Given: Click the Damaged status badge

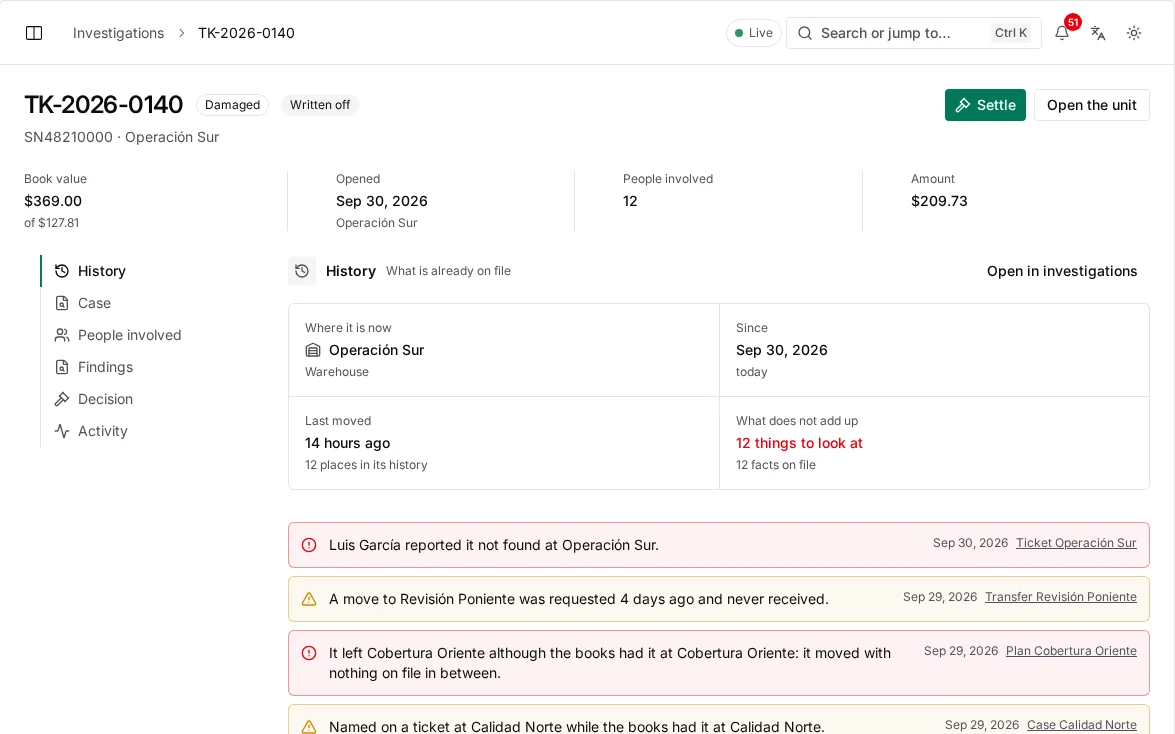Looking at the screenshot, I should (x=232, y=105).
